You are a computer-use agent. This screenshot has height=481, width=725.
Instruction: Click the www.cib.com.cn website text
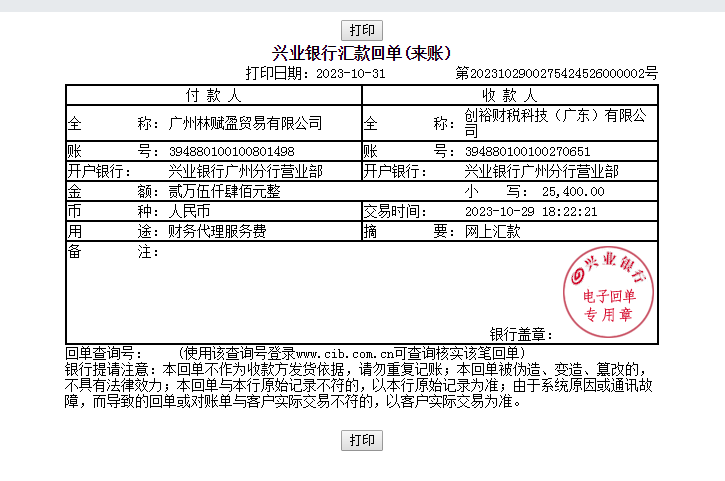click(344, 354)
